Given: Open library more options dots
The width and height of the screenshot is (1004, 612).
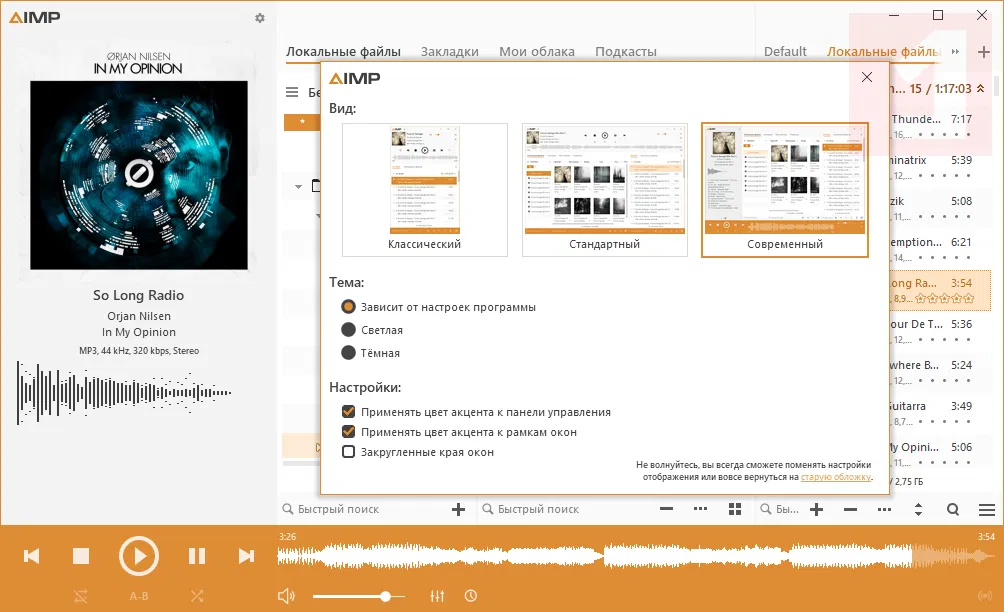Looking at the screenshot, I should pyautogui.click(x=700, y=509).
